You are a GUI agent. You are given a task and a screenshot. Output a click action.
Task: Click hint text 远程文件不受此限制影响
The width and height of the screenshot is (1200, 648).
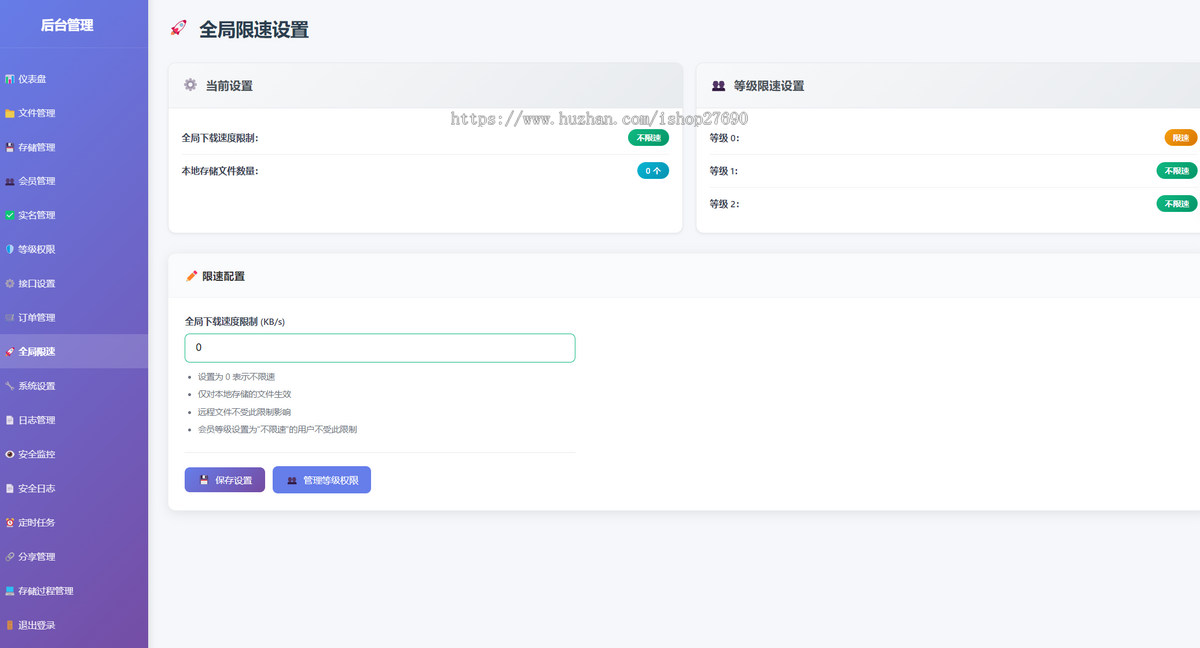pyautogui.click(x=244, y=412)
